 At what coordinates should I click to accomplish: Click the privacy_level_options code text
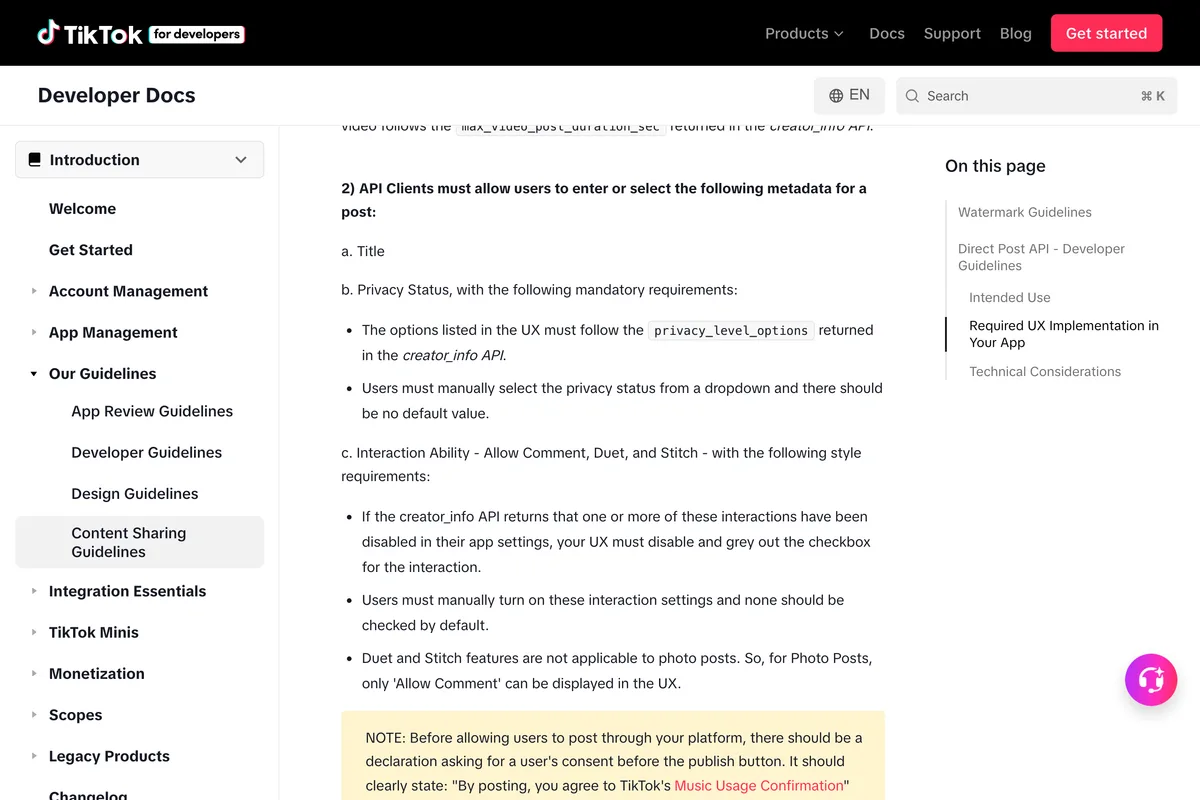[731, 331]
